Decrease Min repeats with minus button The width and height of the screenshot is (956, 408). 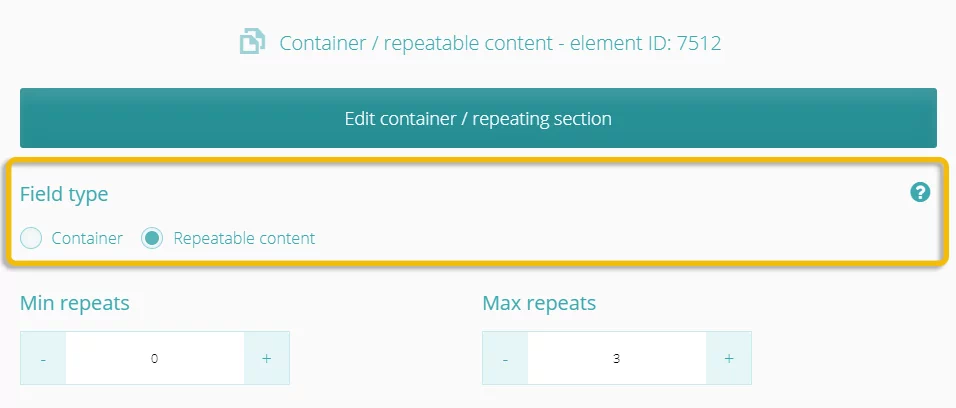[x=43, y=359]
